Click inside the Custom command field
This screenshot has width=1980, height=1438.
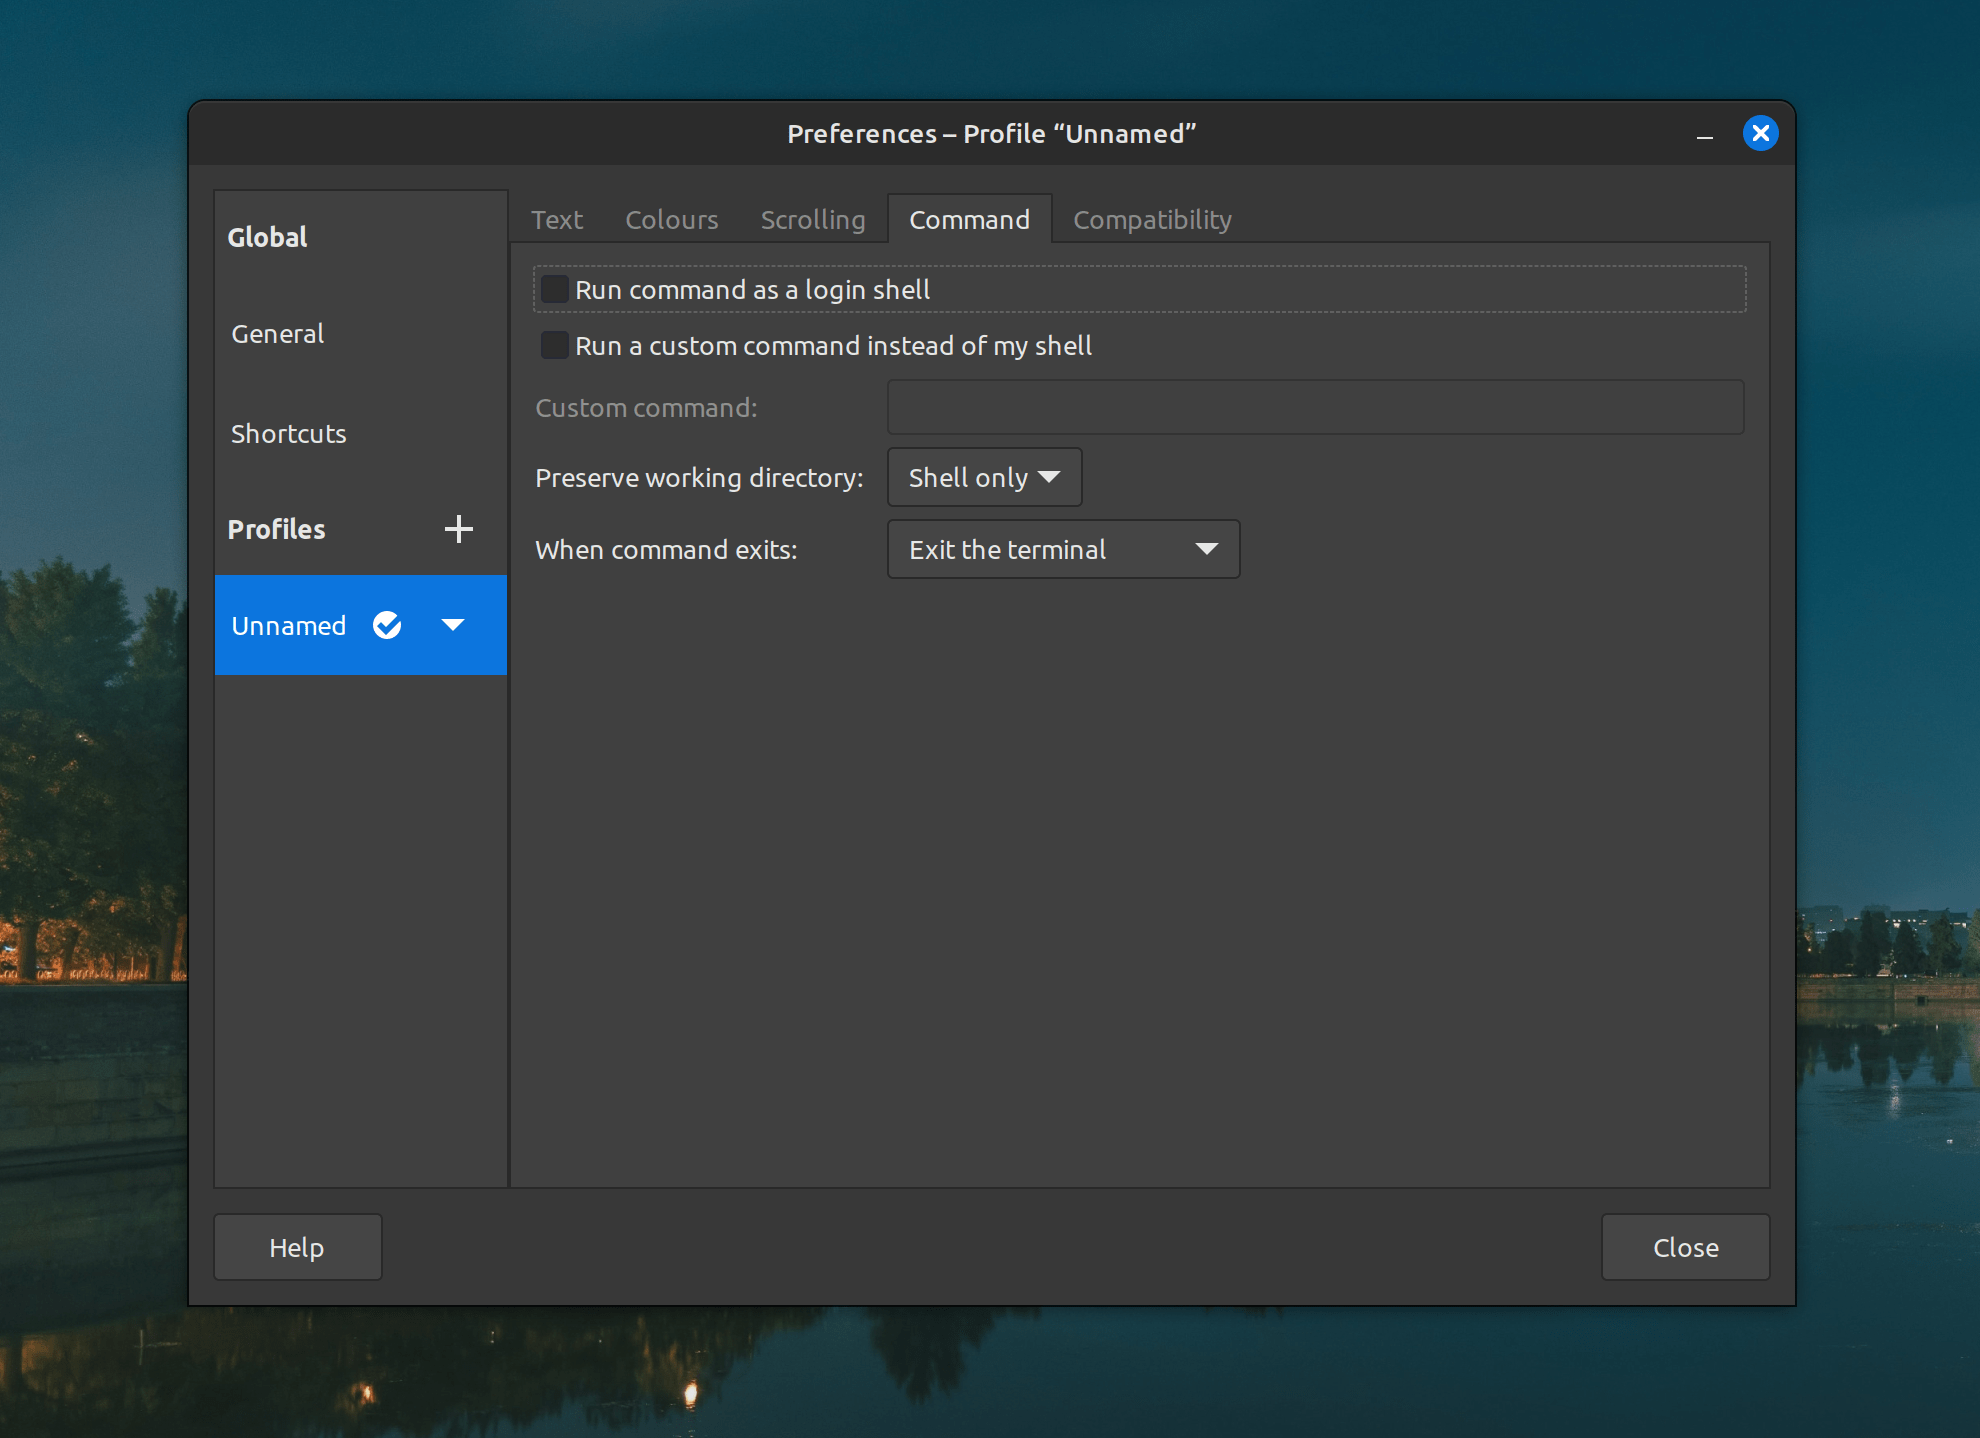click(1315, 407)
